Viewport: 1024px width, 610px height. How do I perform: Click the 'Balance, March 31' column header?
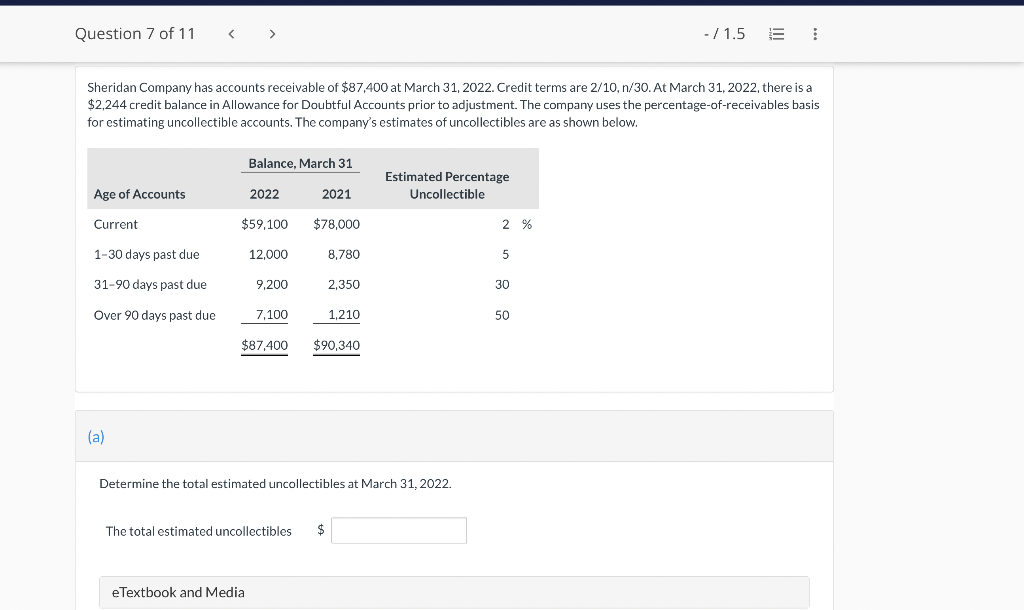(x=300, y=163)
